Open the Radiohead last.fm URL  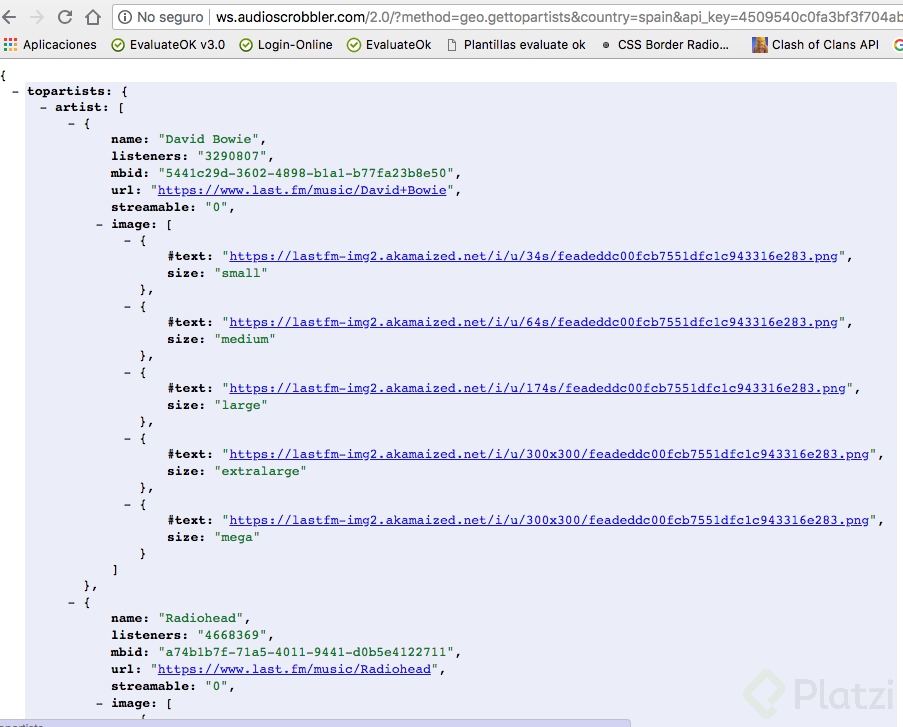point(294,669)
